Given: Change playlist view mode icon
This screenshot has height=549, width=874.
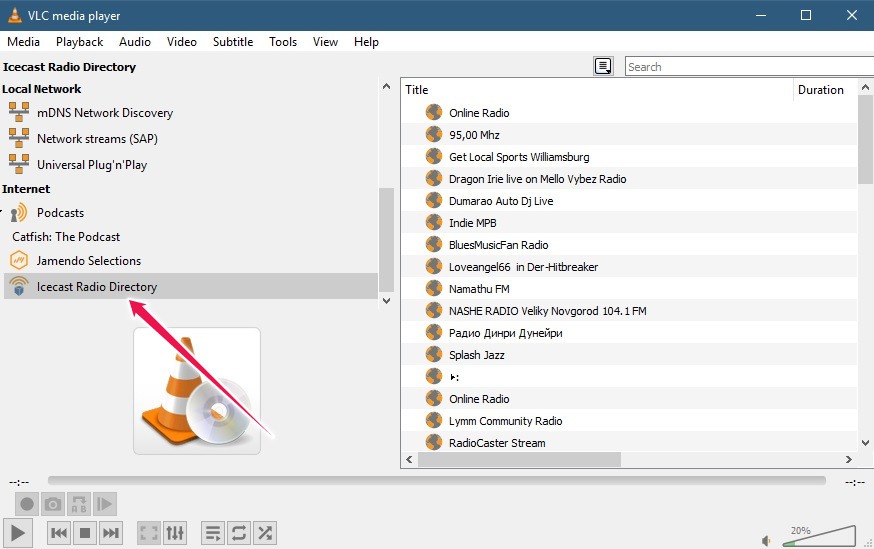Looking at the screenshot, I should 603,66.
